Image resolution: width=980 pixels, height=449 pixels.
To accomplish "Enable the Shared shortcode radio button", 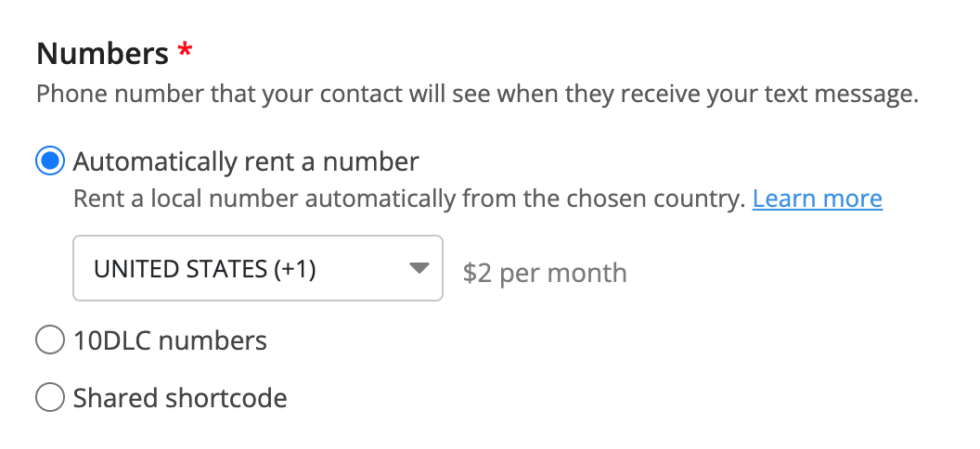I will 49,399.
